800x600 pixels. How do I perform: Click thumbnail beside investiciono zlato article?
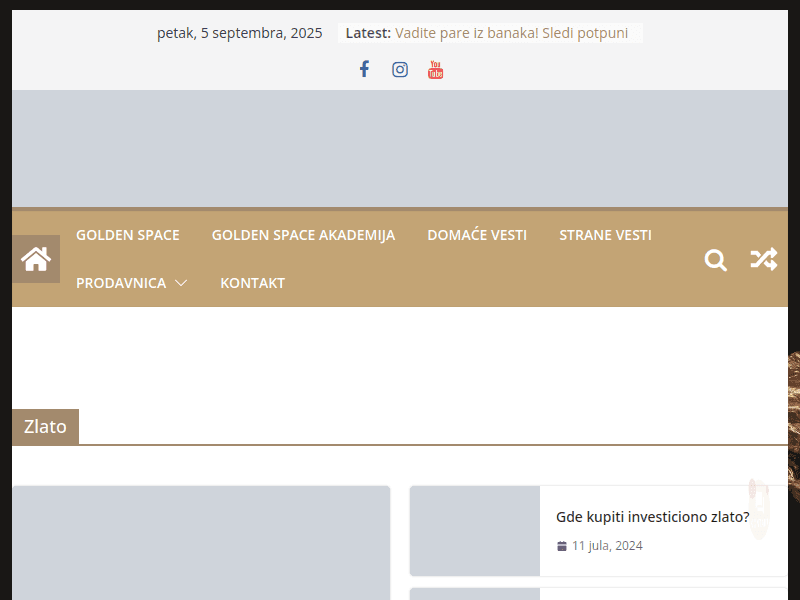coord(475,531)
